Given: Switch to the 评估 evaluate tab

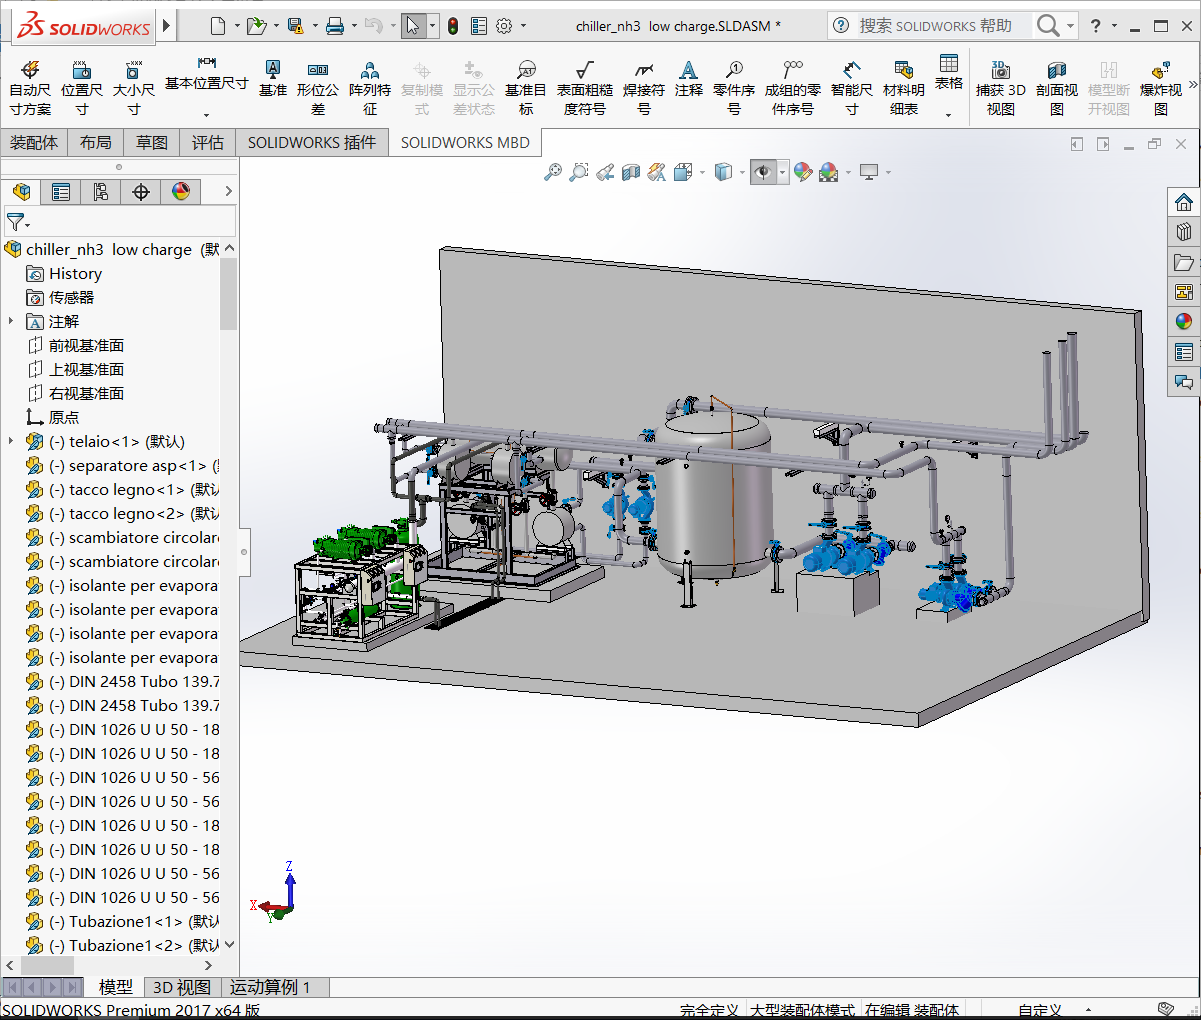Looking at the screenshot, I should [x=208, y=143].
